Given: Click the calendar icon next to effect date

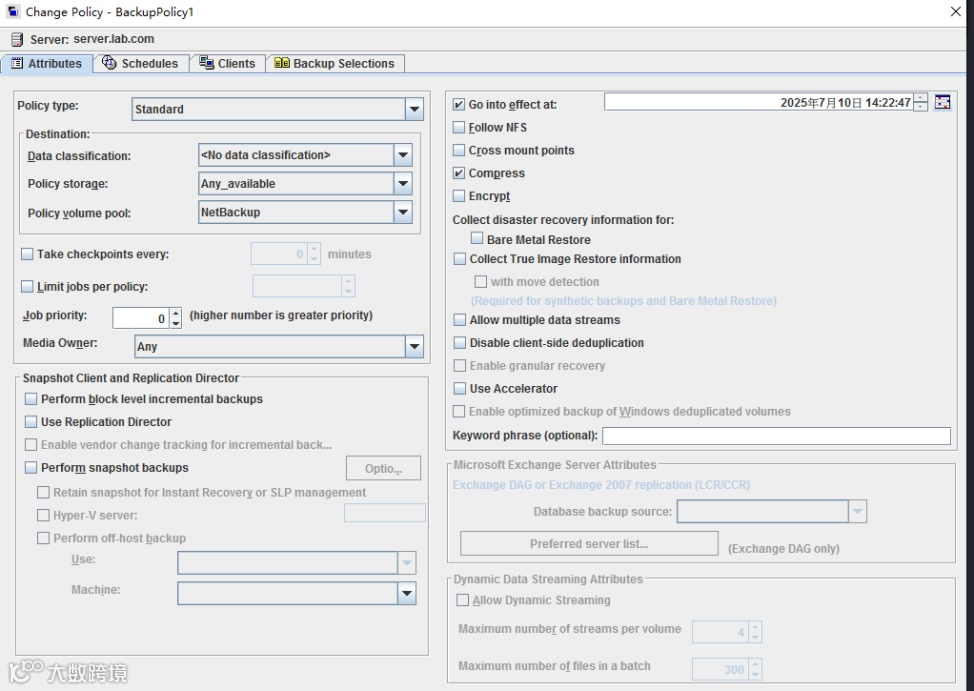Looking at the screenshot, I should coord(942,103).
